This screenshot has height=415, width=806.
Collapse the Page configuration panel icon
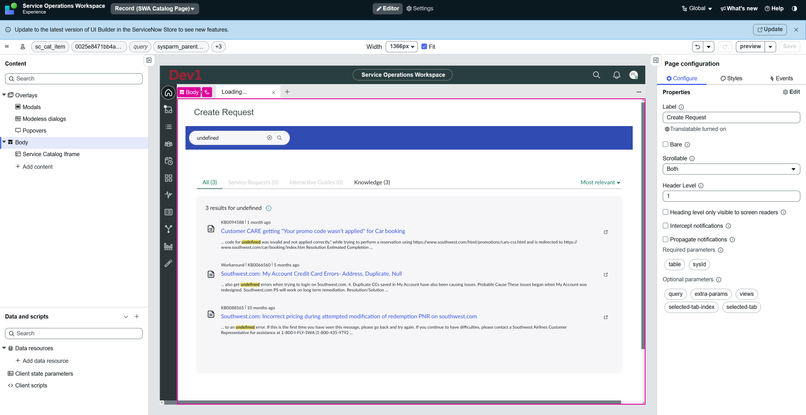click(x=656, y=60)
